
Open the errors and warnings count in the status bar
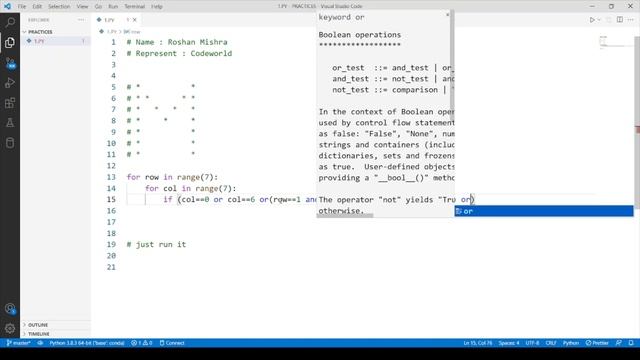(x=142, y=343)
